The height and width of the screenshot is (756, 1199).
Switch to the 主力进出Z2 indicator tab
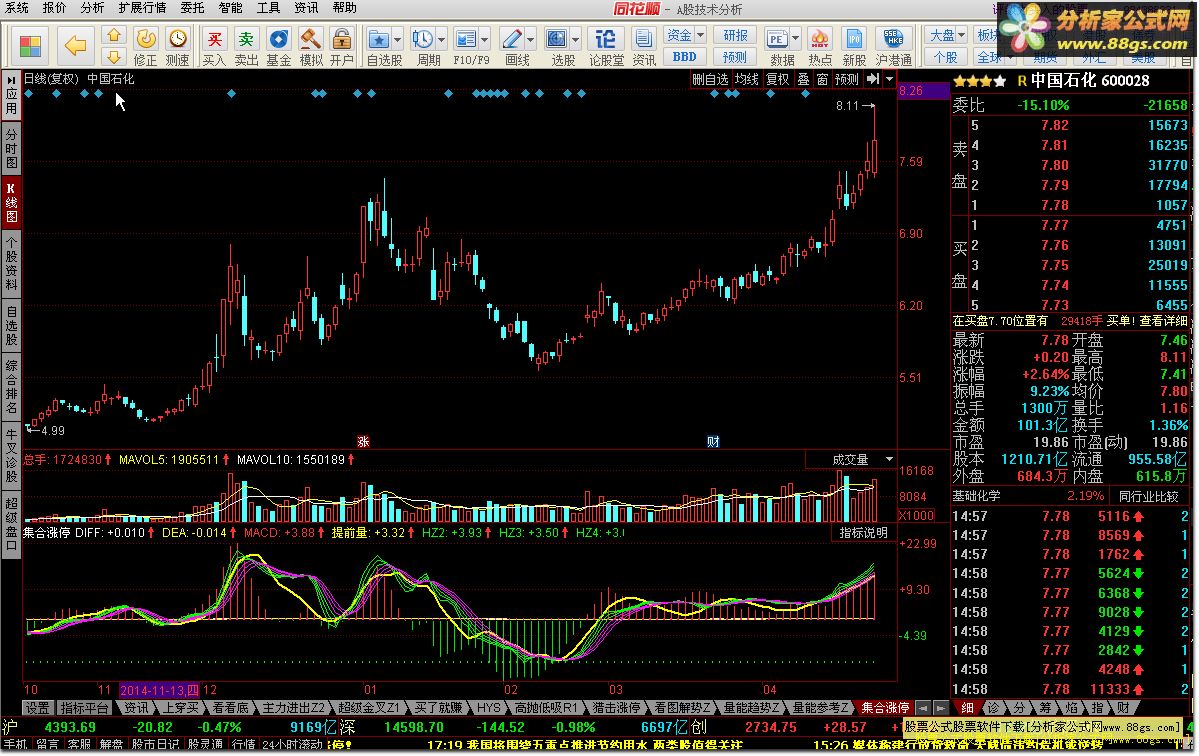(293, 708)
